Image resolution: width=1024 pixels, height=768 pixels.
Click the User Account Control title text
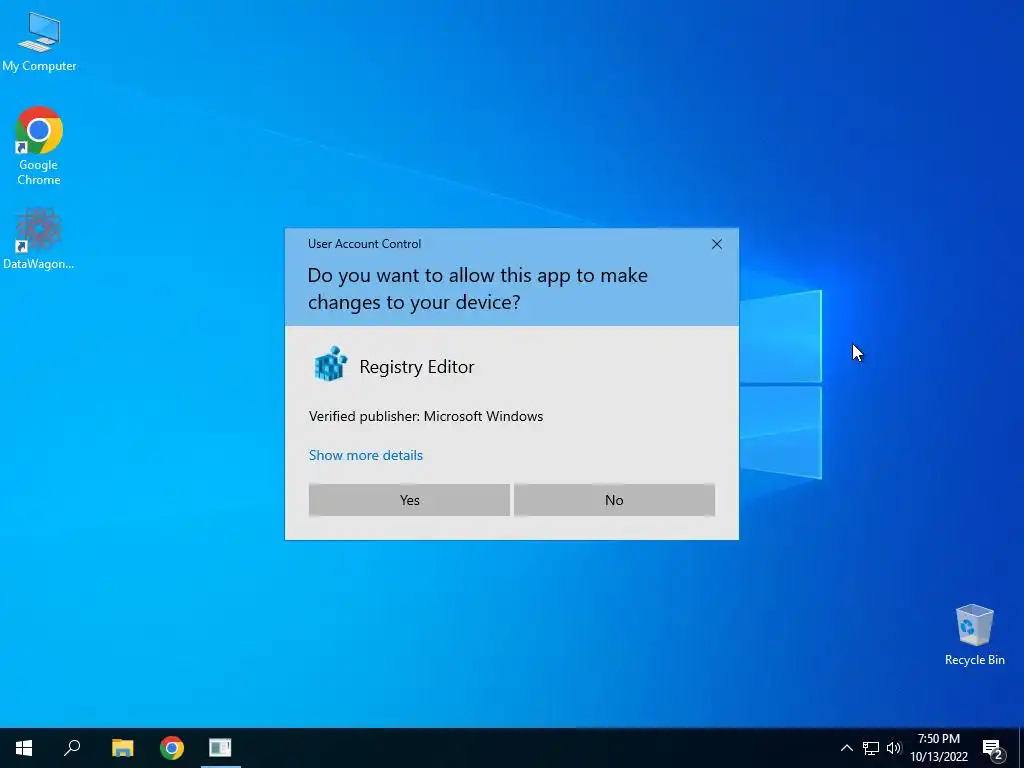[364, 244]
